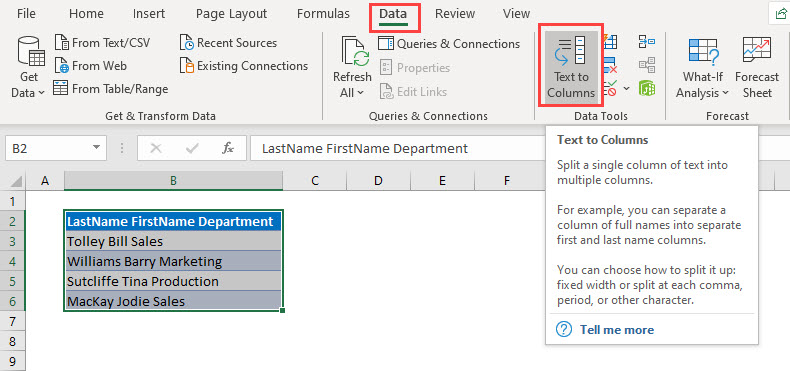The height and width of the screenshot is (371, 790).
Task: Switch to the Review tab
Action: pos(455,14)
